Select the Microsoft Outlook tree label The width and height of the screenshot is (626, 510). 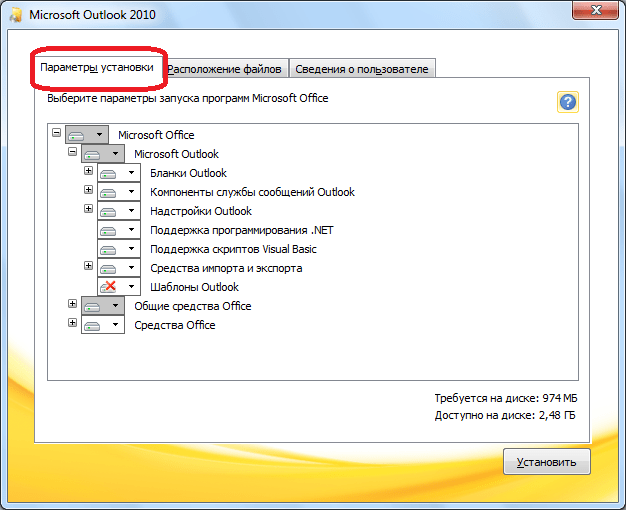coord(176,154)
